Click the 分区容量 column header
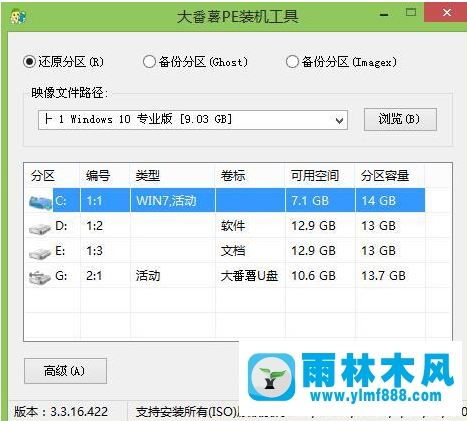467x421 pixels. 385,176
